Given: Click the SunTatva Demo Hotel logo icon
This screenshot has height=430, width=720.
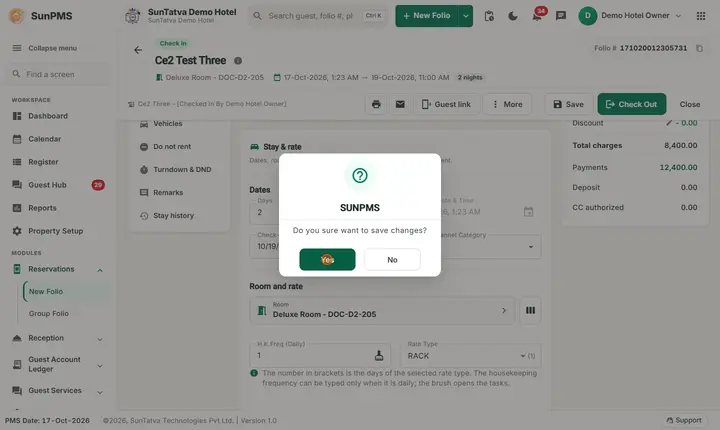Looking at the screenshot, I should [133, 16].
